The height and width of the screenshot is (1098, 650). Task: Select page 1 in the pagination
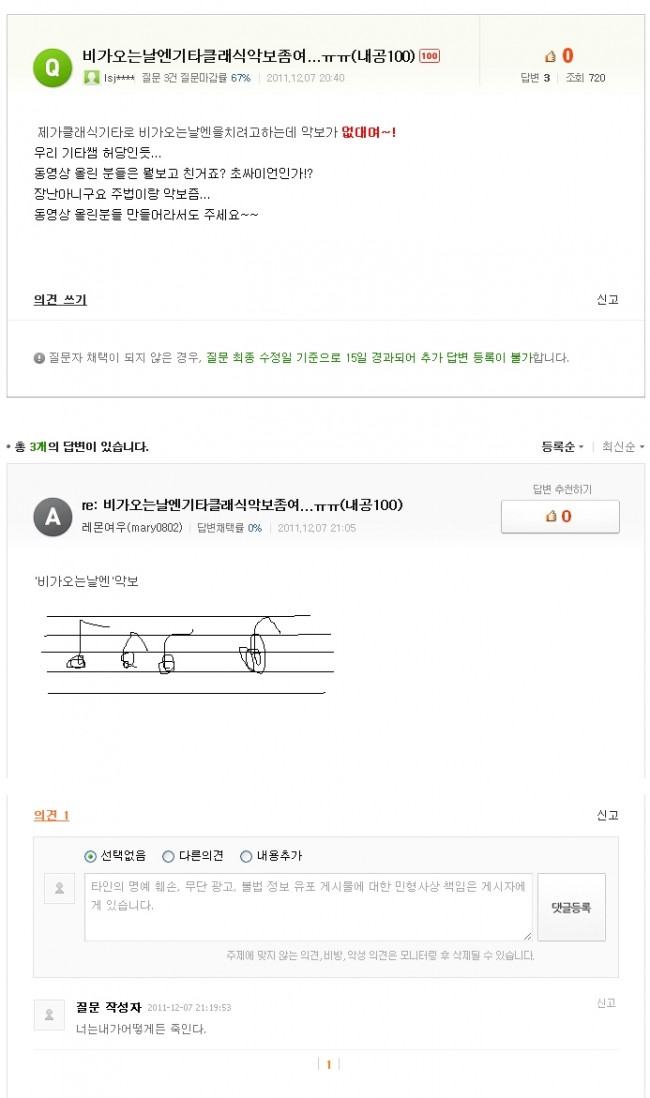pyautogui.click(x=328, y=1065)
